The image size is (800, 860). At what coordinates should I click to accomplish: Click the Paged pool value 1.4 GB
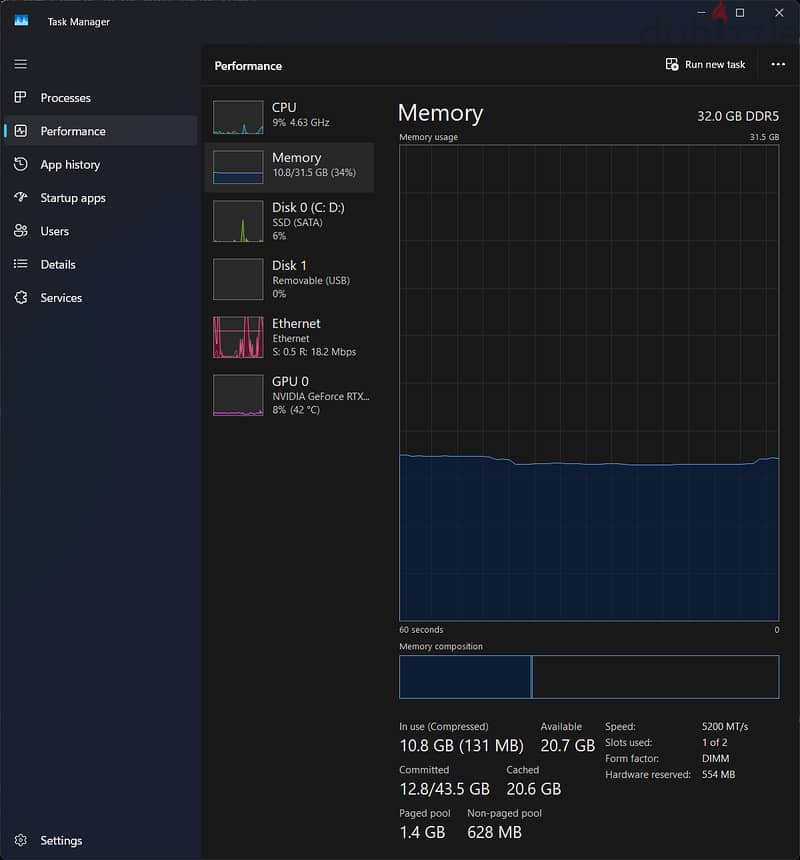click(422, 832)
